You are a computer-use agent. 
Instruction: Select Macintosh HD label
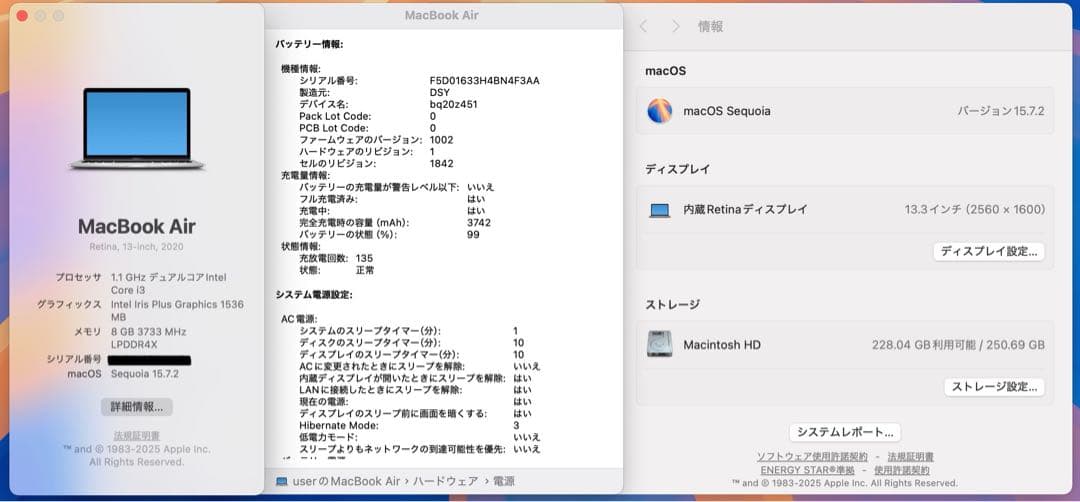[722, 344]
